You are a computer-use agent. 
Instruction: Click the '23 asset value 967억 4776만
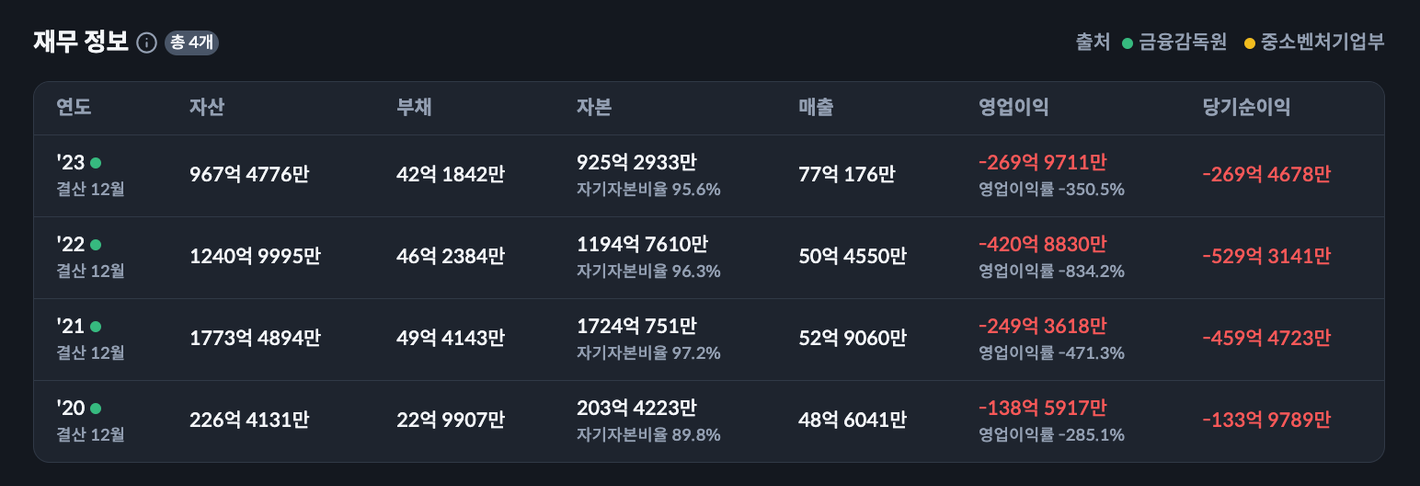tap(249, 174)
